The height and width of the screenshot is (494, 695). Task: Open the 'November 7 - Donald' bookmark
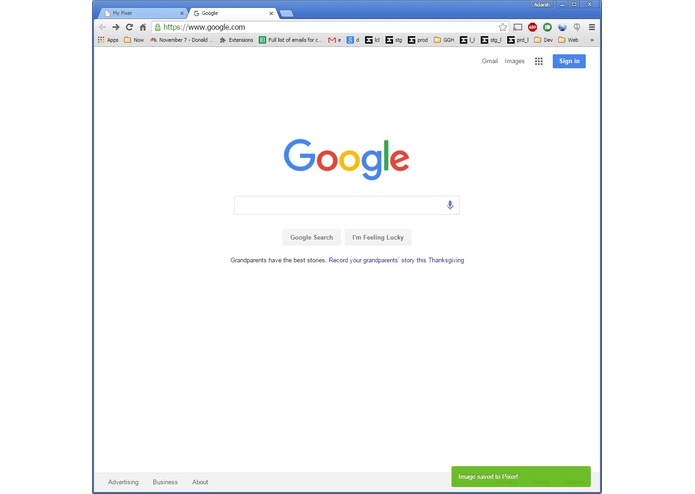click(x=181, y=40)
